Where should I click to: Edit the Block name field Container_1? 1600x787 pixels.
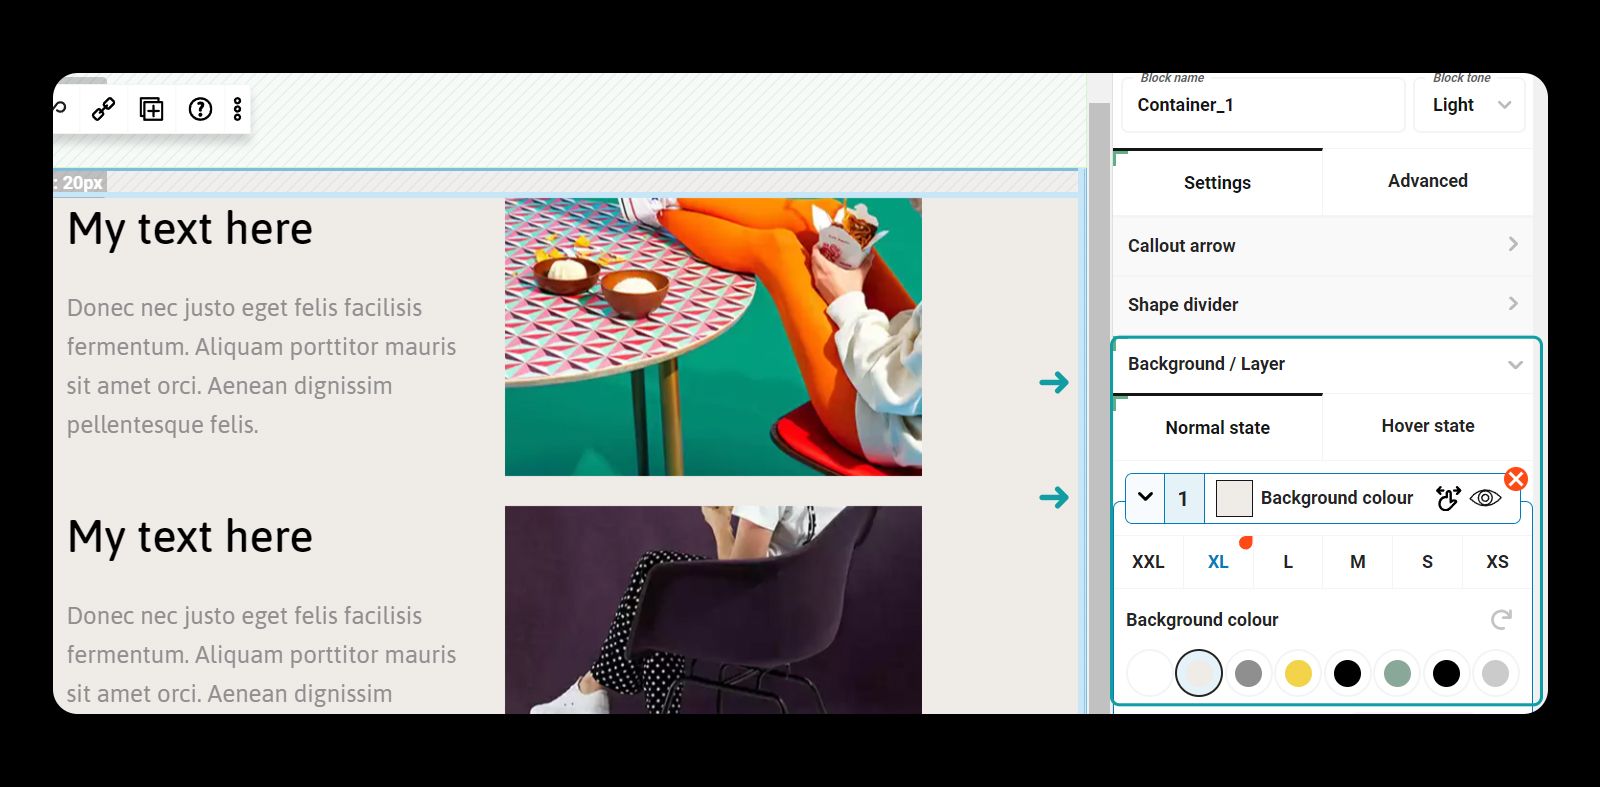point(1263,105)
